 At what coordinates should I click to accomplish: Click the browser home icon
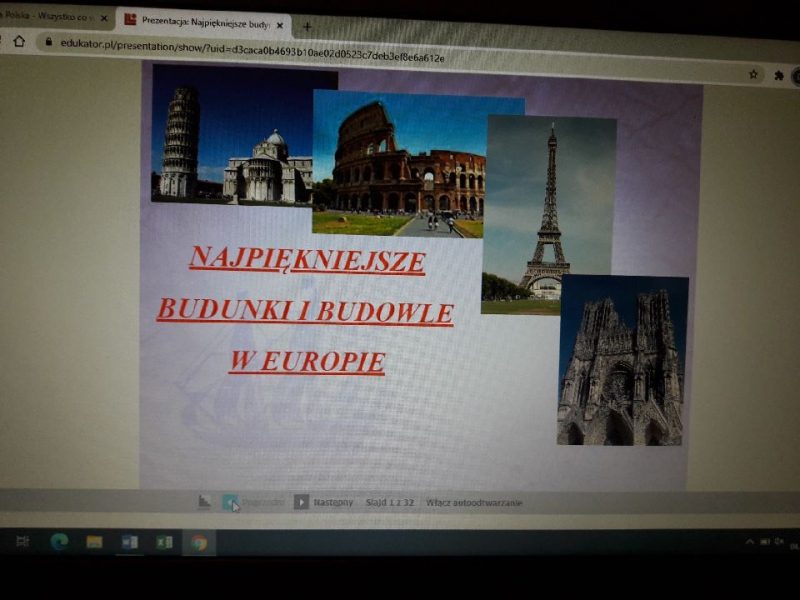(x=19, y=41)
